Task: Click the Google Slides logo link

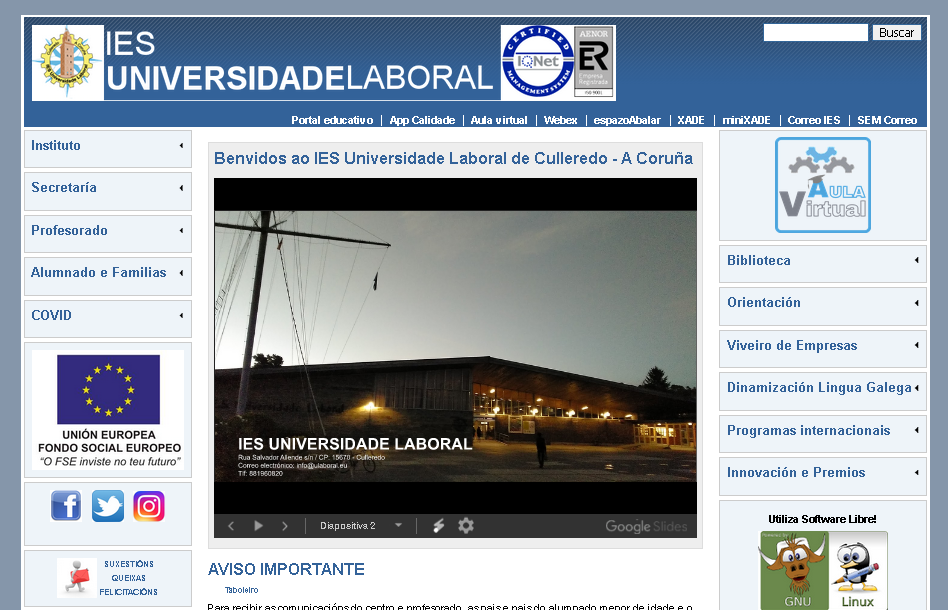Action: click(x=646, y=526)
